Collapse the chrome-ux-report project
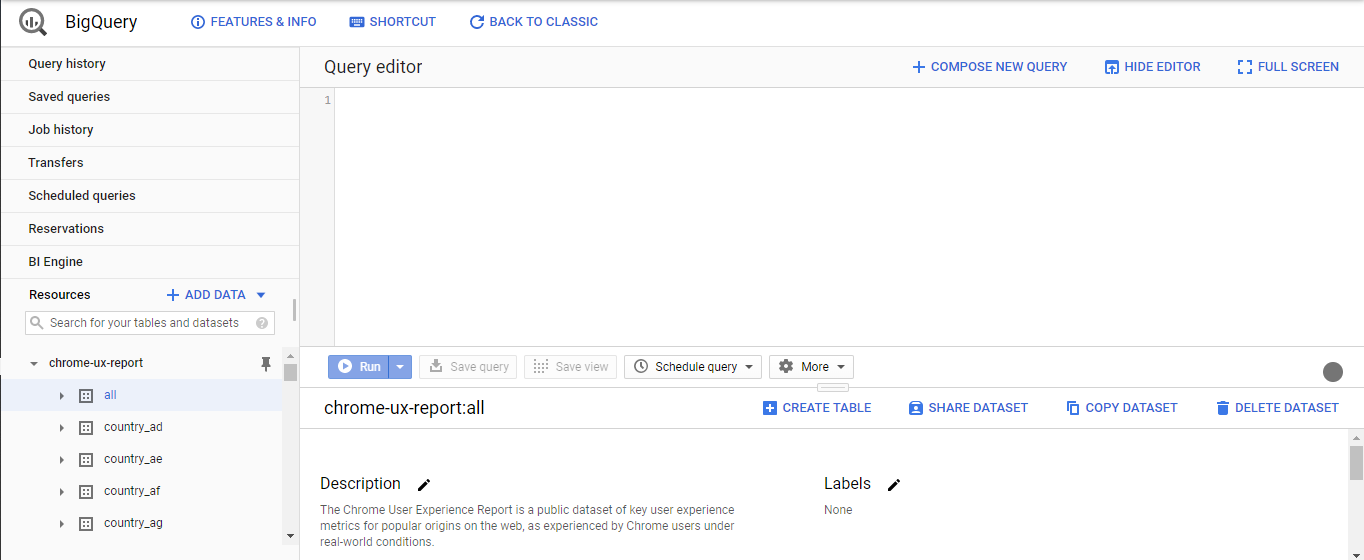Image resolution: width=1364 pixels, height=560 pixels. tap(34, 364)
